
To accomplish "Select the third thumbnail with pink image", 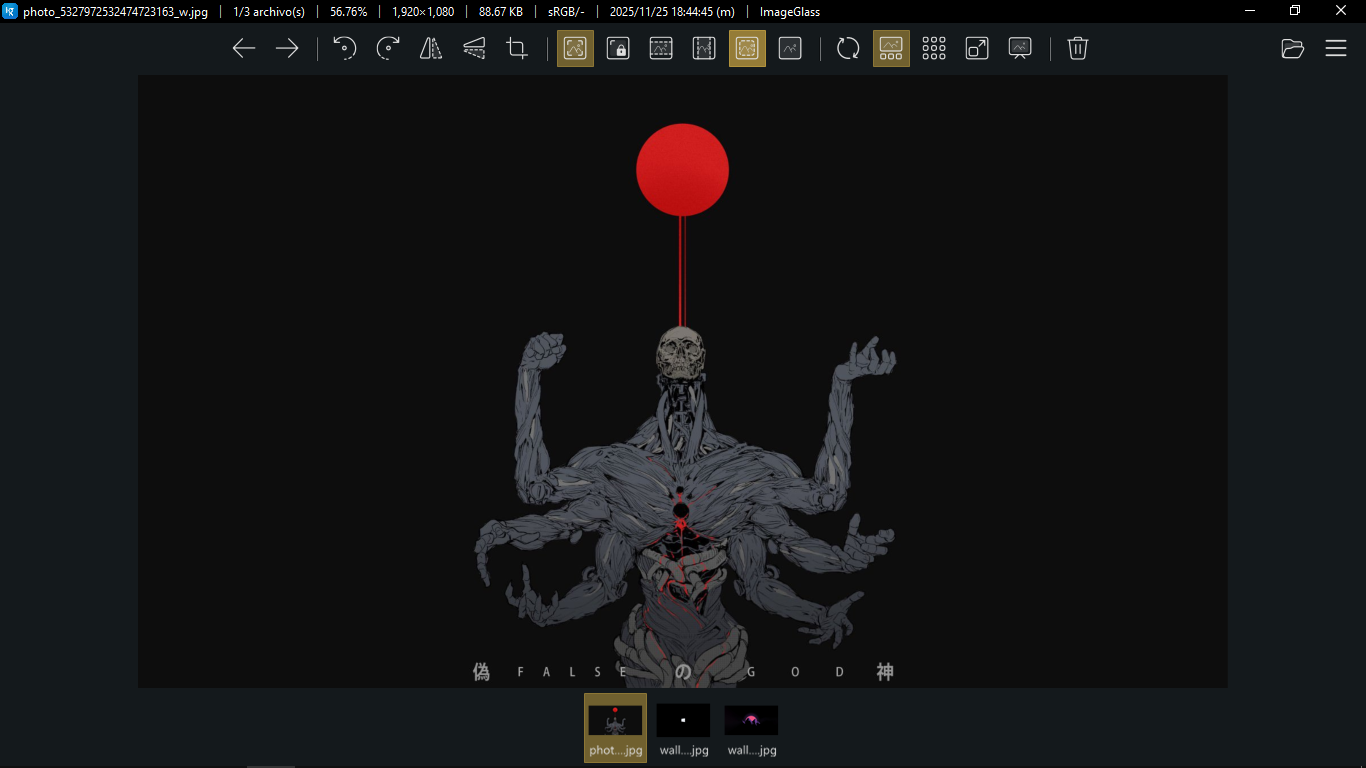I will (x=751, y=727).
